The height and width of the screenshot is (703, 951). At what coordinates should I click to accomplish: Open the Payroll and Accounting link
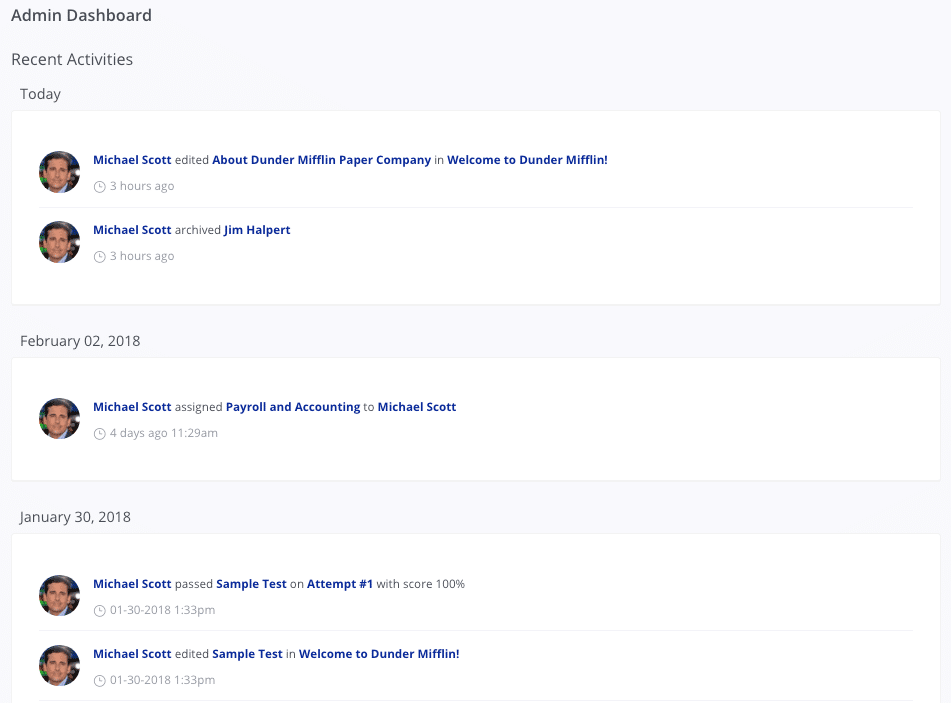293,407
